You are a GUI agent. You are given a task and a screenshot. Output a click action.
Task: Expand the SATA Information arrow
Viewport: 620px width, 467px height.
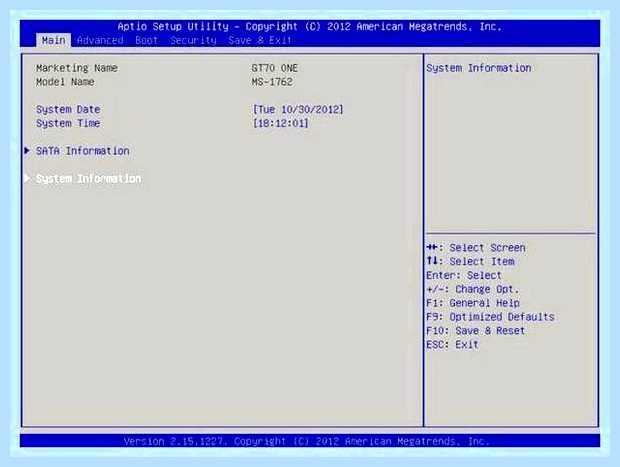[27, 150]
